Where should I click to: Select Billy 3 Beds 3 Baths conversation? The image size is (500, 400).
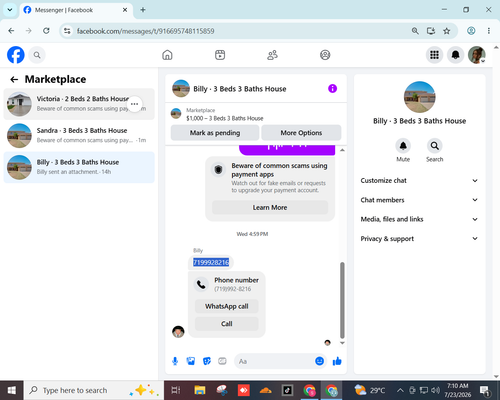(x=79, y=167)
